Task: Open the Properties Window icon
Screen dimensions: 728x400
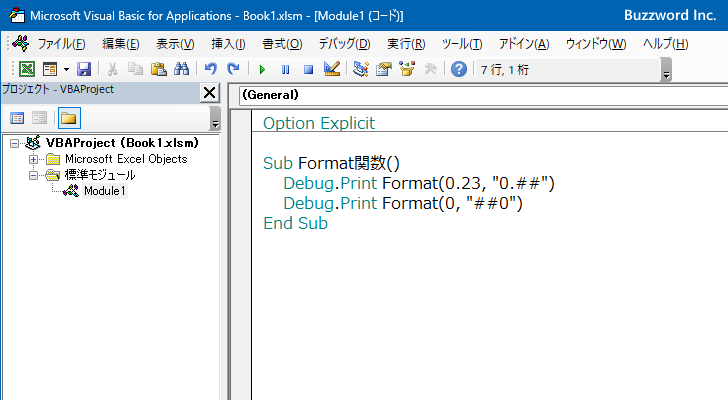Action: [384, 70]
